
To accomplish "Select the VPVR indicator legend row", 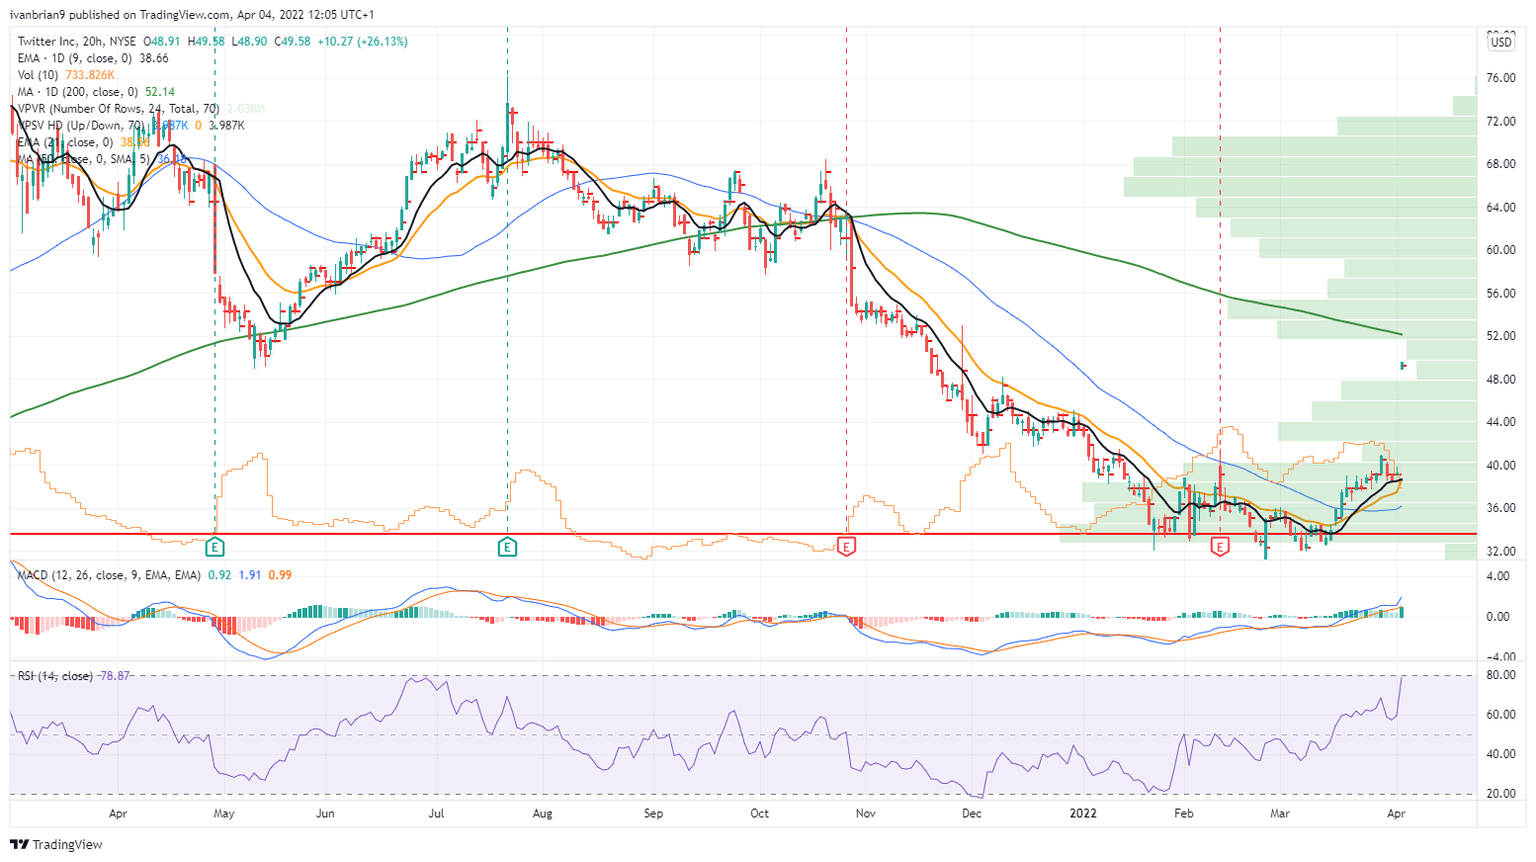I will pyautogui.click(x=118, y=109).
